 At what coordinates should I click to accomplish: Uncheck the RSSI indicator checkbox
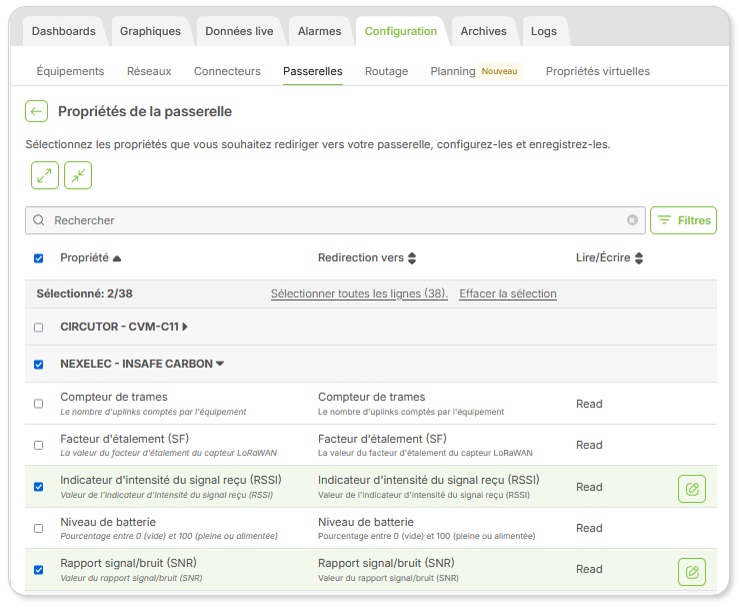(39, 487)
